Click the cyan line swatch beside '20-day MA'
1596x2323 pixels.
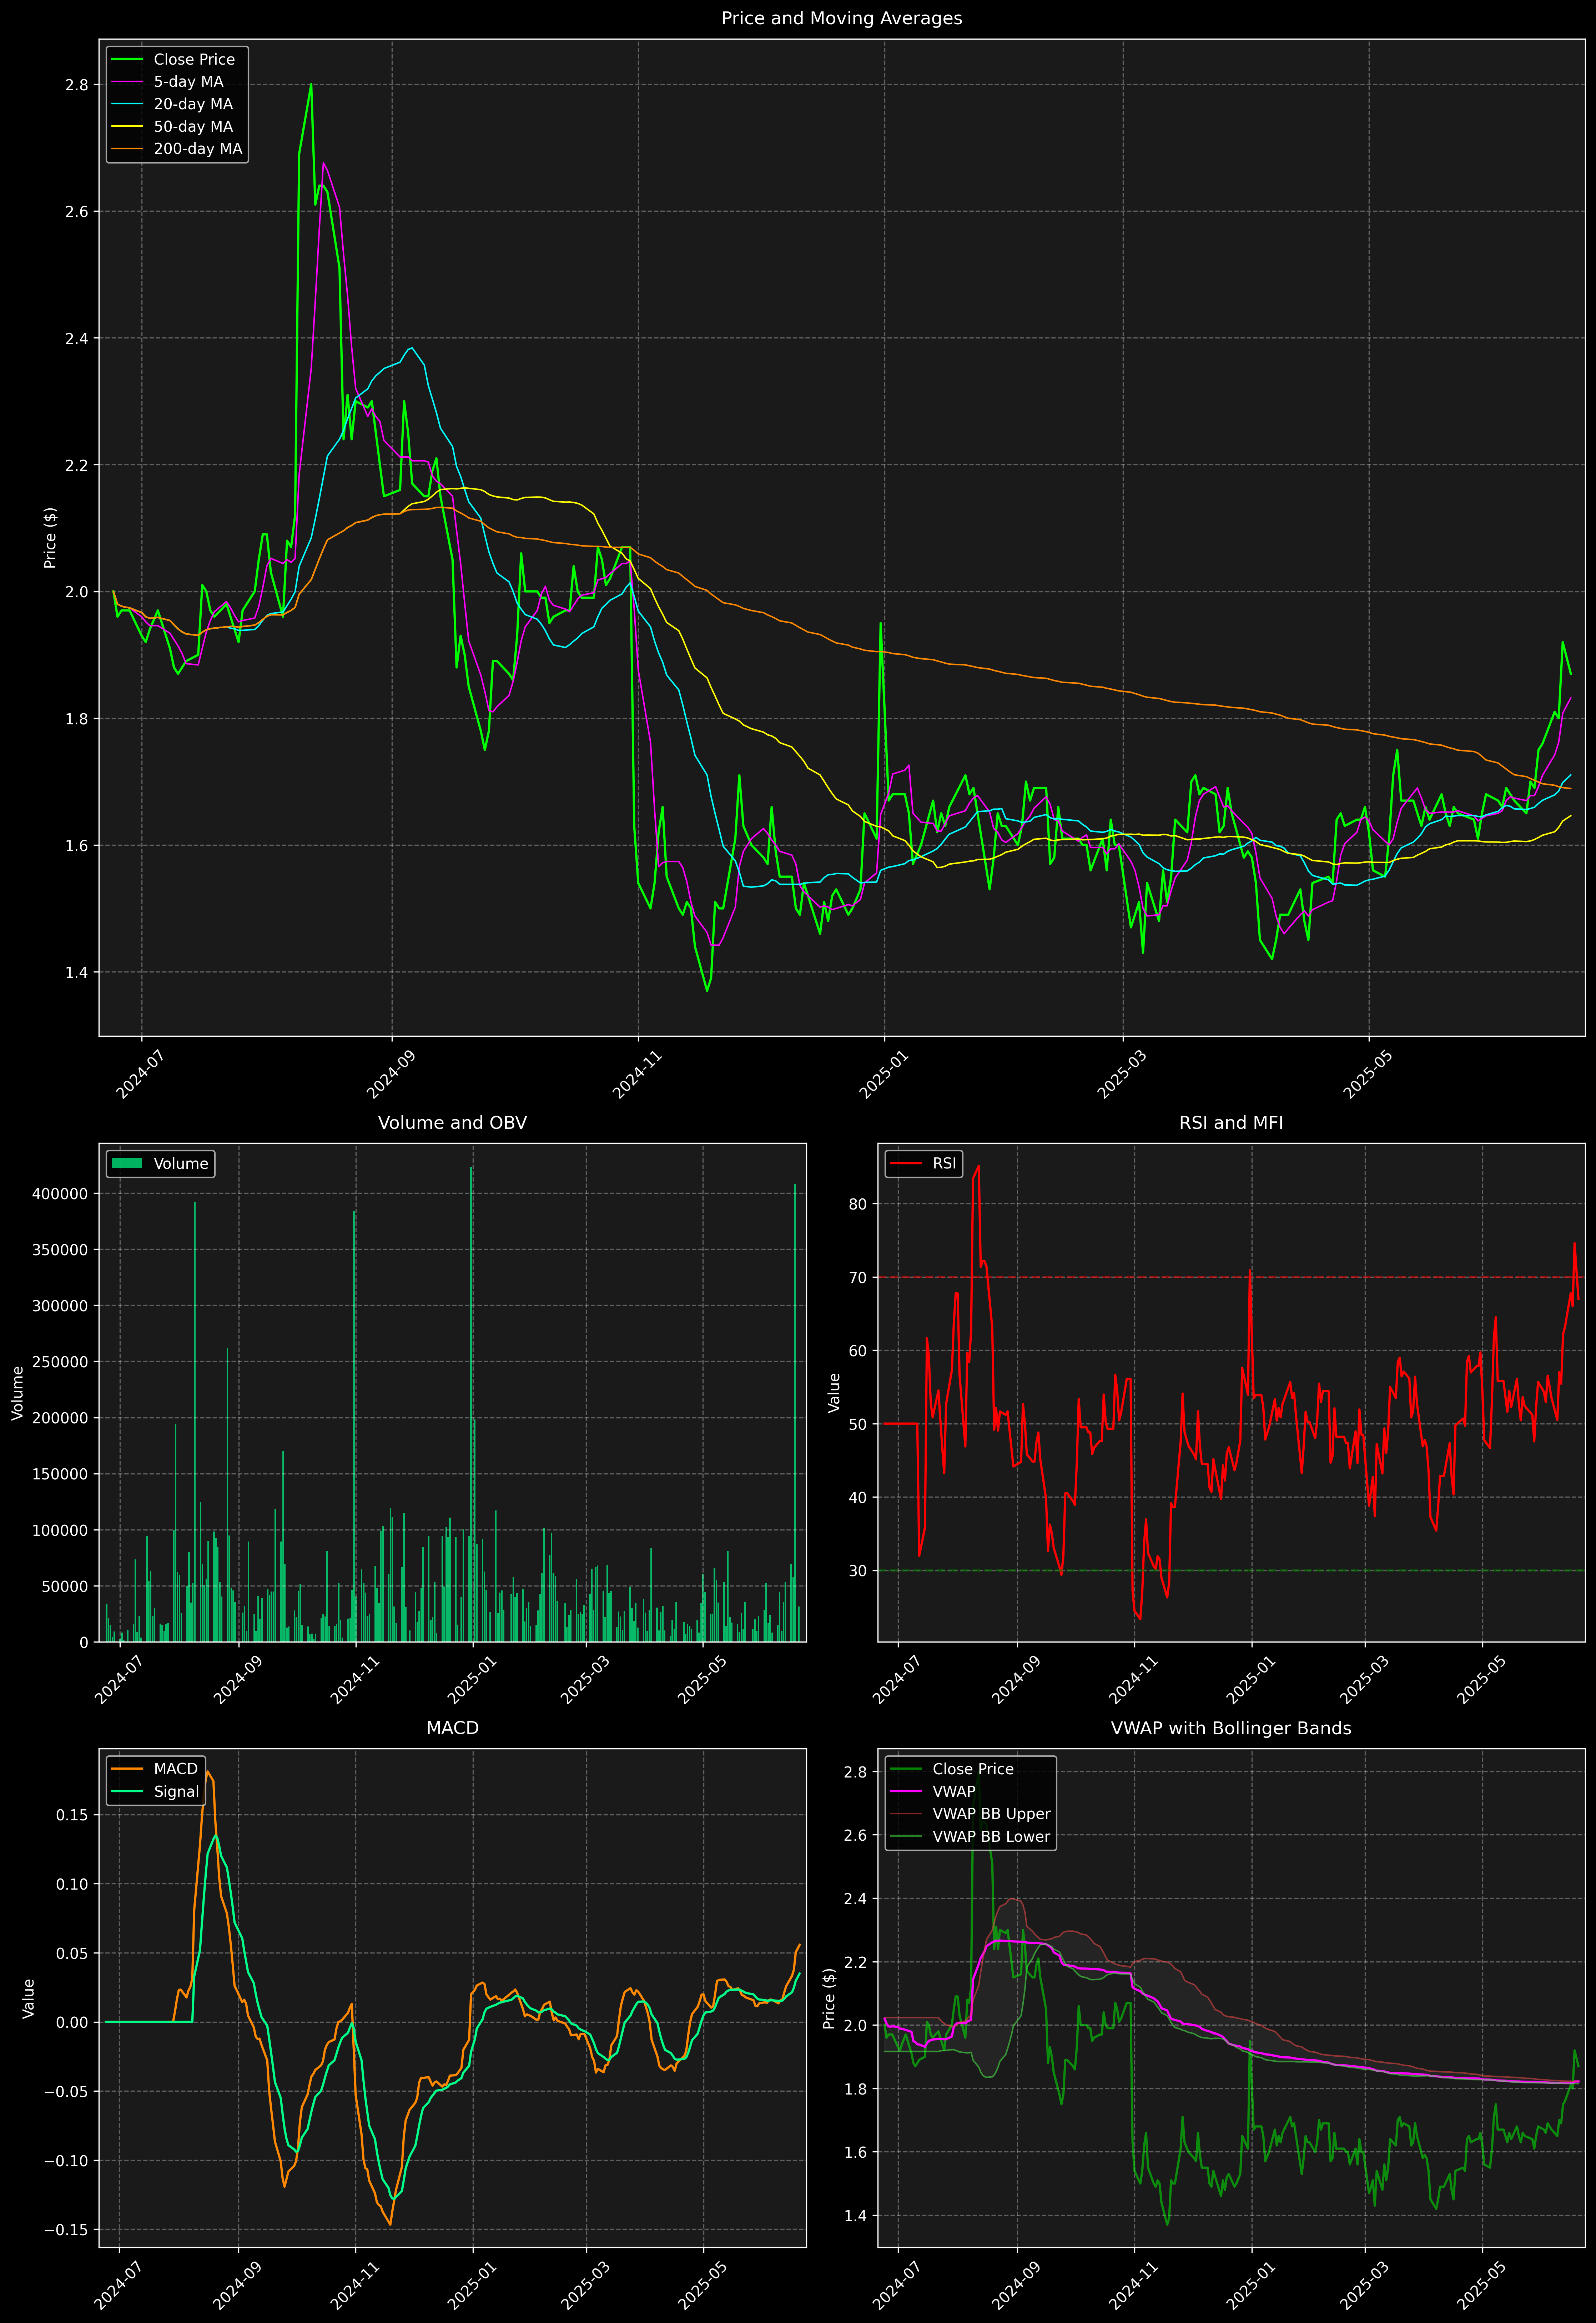coord(127,104)
